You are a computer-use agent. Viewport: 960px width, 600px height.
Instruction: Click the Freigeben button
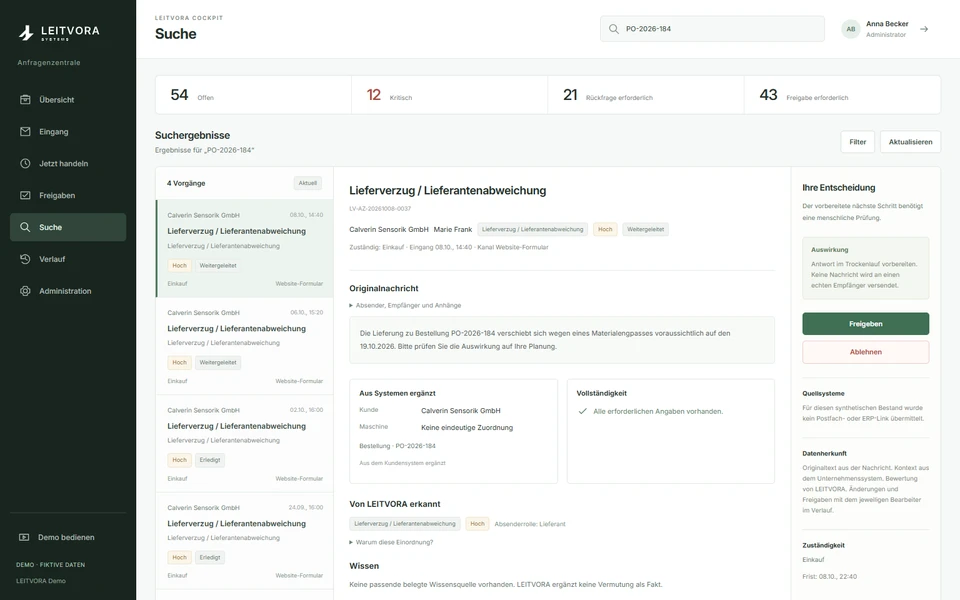866,324
